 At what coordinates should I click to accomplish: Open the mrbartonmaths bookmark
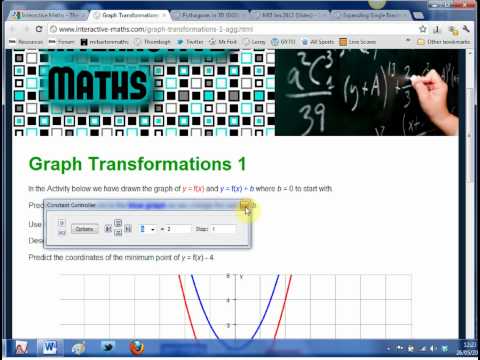[x=105, y=42]
